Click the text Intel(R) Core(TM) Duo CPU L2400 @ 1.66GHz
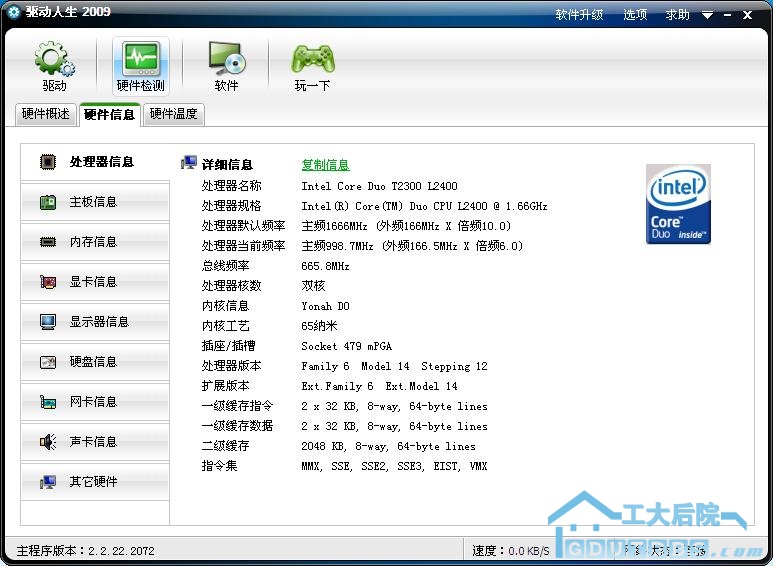 click(424, 206)
